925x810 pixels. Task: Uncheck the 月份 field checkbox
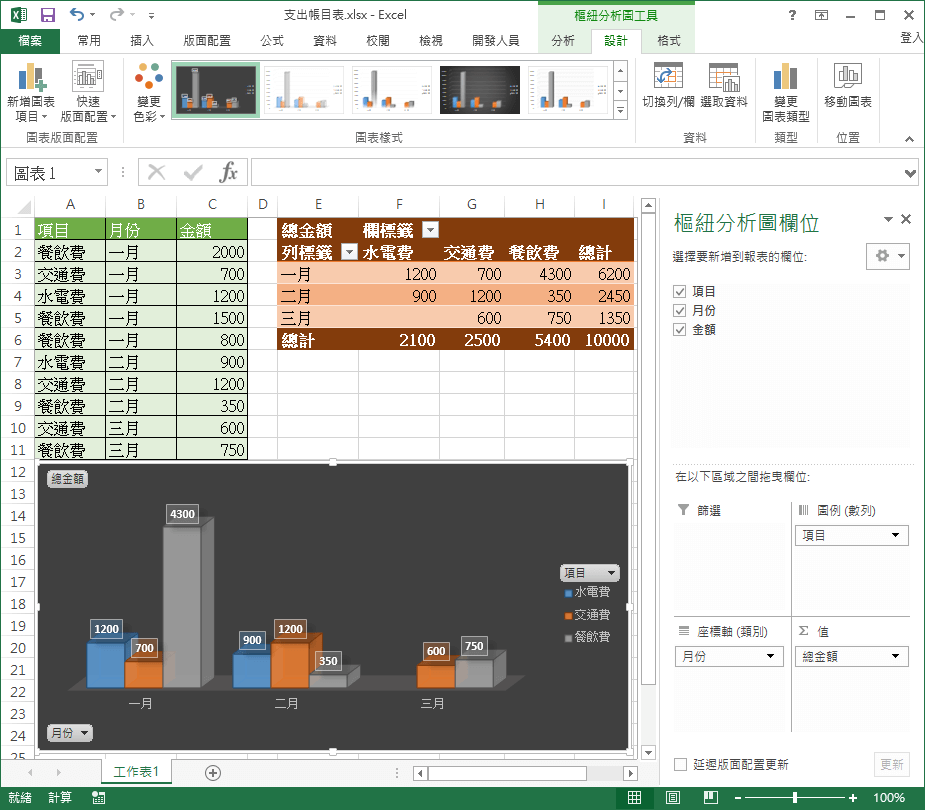click(x=680, y=310)
